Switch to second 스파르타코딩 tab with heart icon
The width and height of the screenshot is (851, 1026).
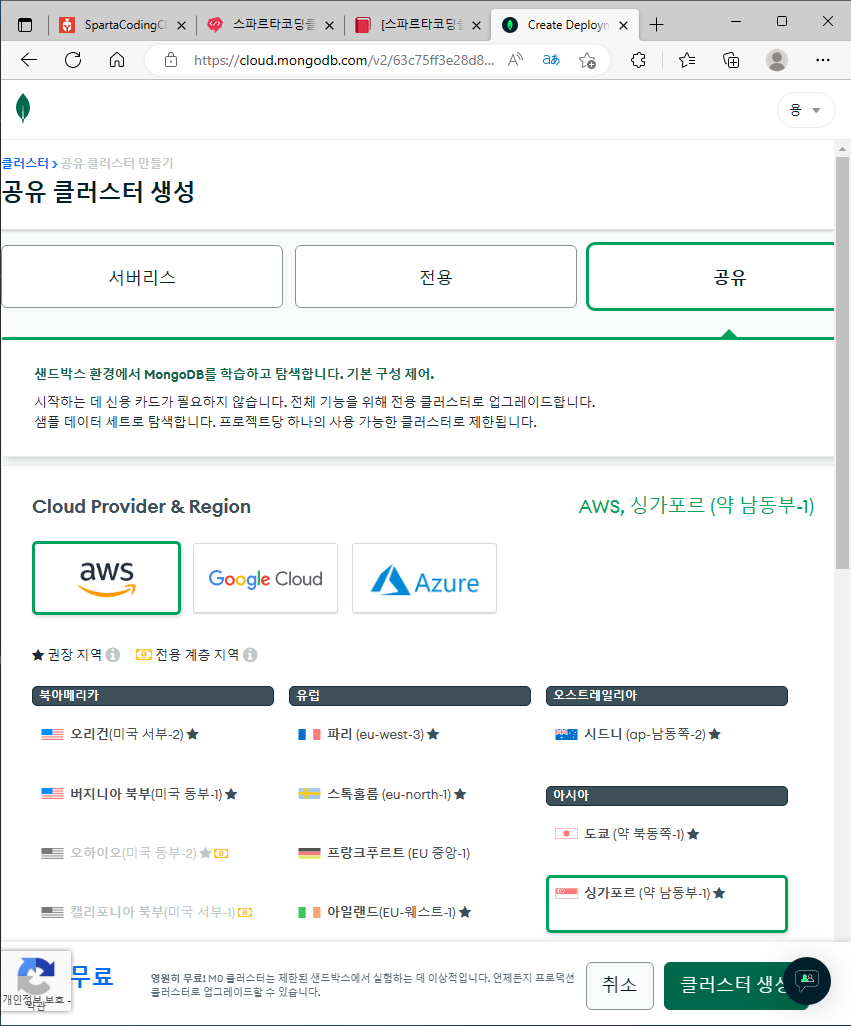(x=270, y=25)
